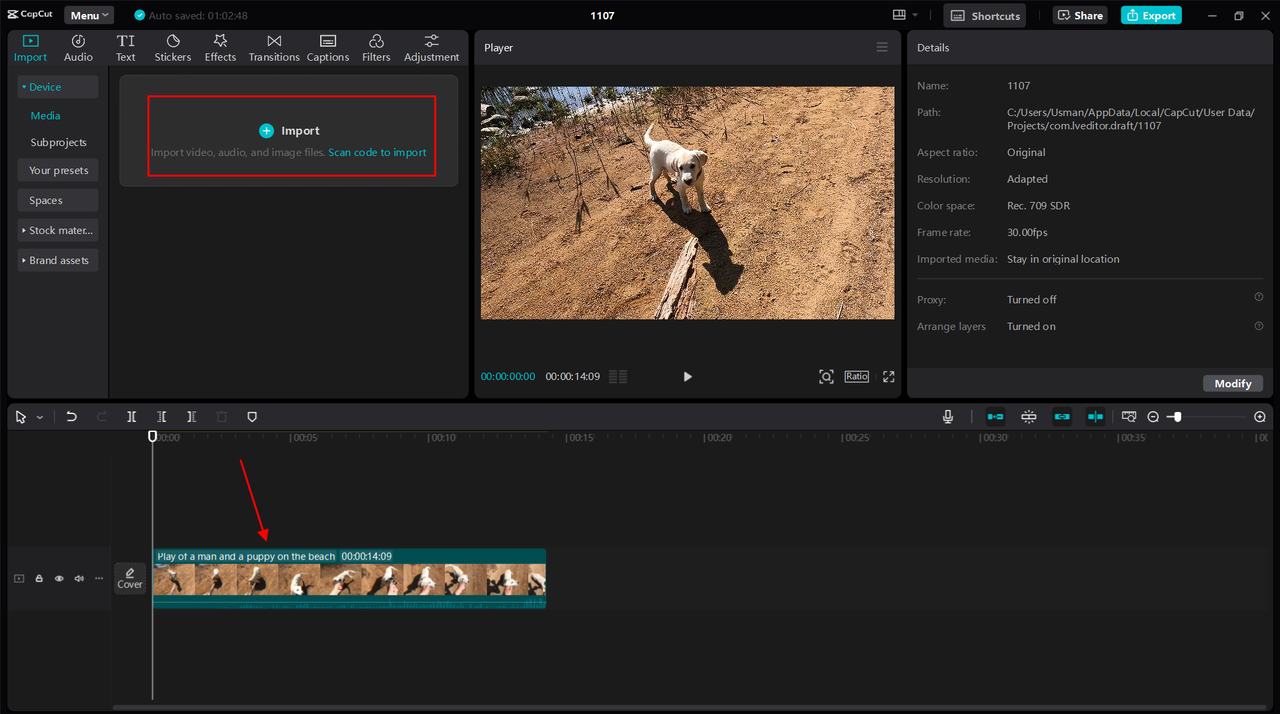Add a marker shield icon

(252, 417)
